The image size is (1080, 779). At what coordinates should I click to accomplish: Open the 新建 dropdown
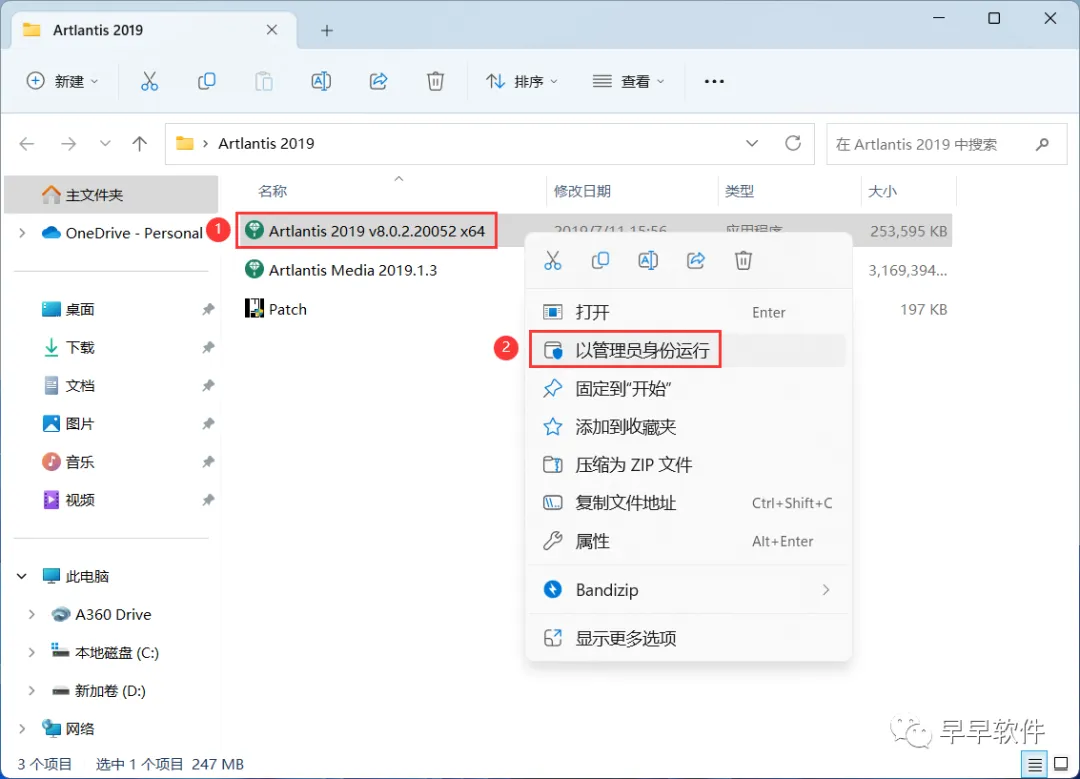coord(62,81)
